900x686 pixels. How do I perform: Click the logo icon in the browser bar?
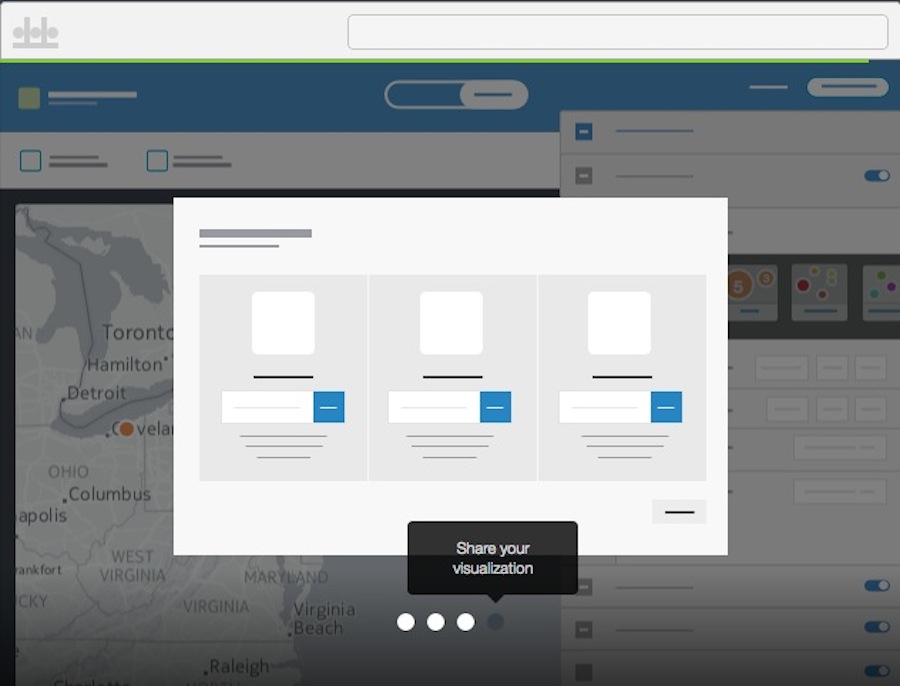click(x=35, y=33)
